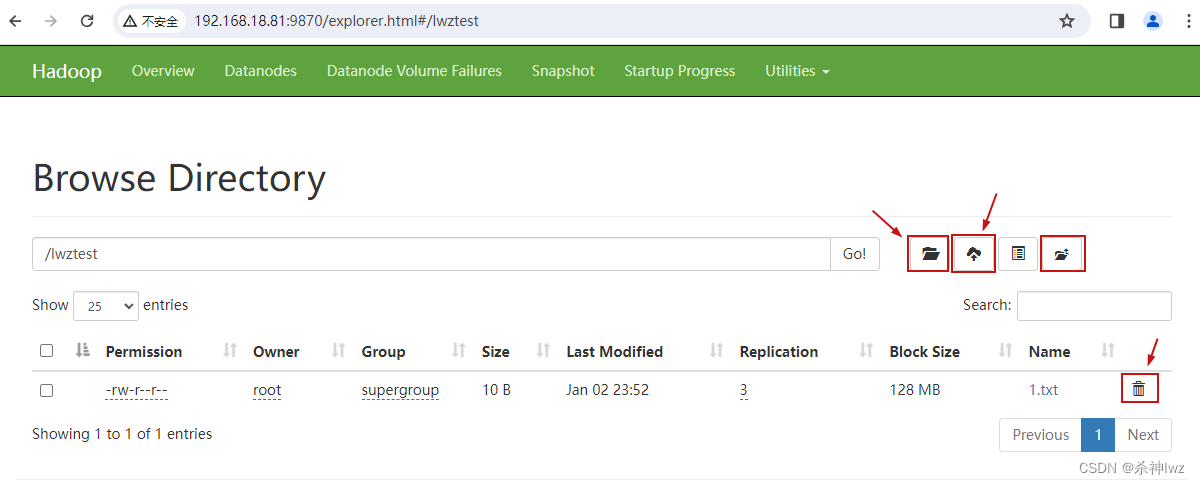Reload the page in the browser
This screenshot has width=1200, height=484.
coord(87,21)
